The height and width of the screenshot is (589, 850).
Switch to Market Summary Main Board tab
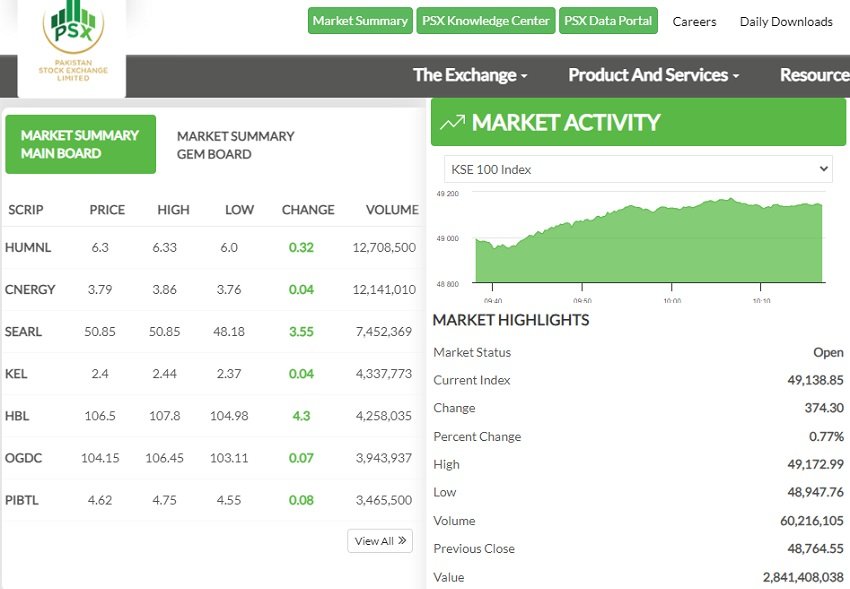click(x=80, y=144)
